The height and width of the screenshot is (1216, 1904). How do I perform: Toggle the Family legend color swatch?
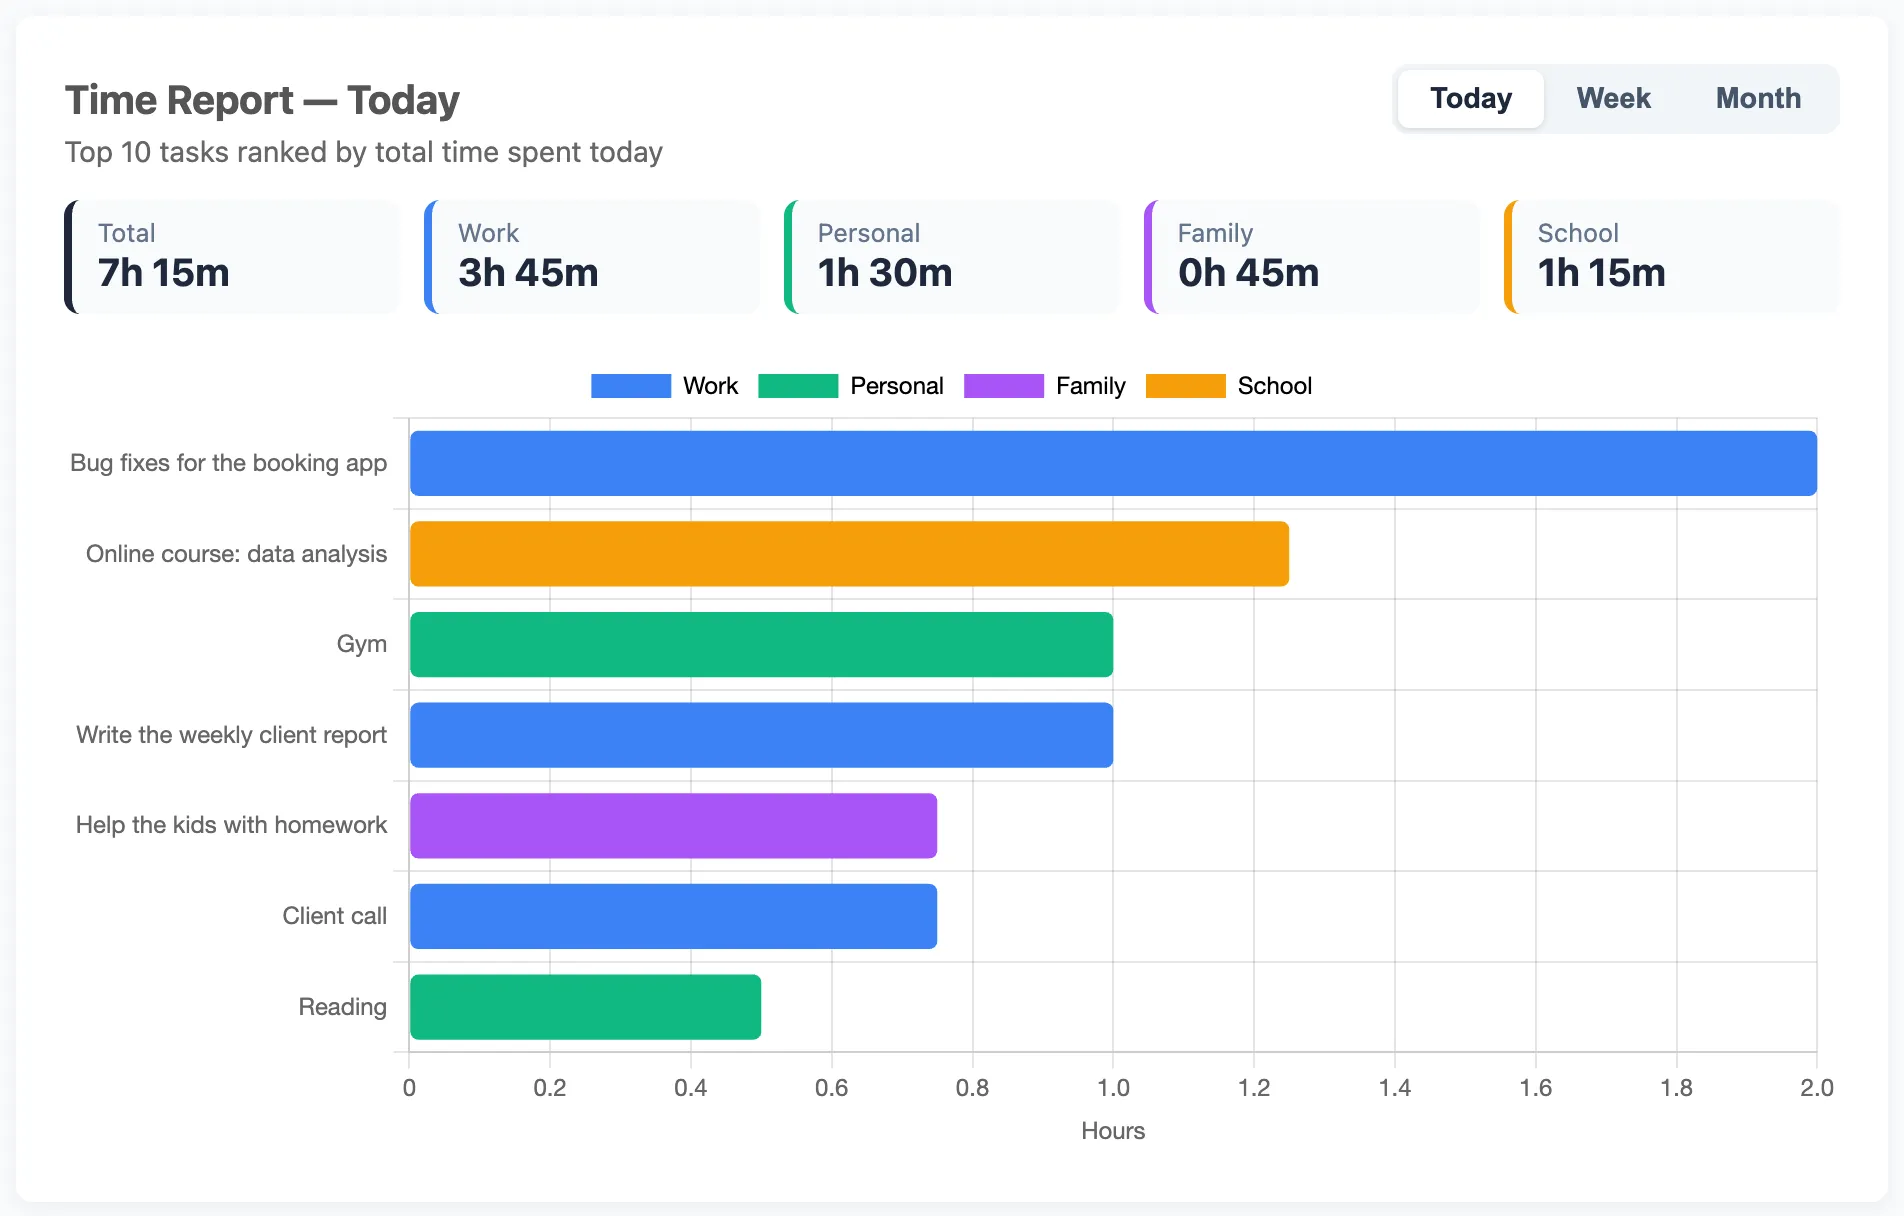(1004, 386)
